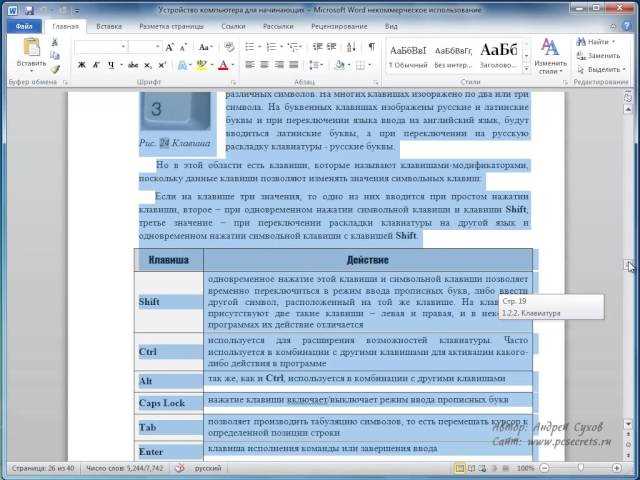Open the font size dropdown

coord(158,47)
